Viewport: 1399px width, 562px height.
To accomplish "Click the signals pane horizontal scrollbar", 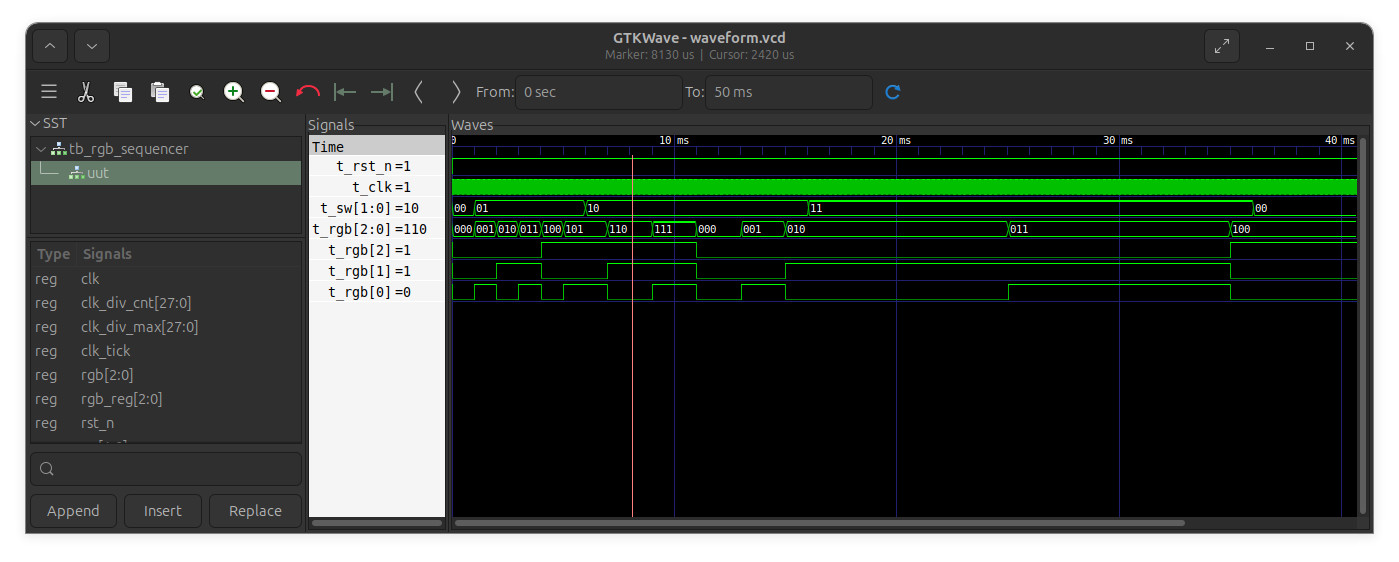I will click(x=377, y=522).
